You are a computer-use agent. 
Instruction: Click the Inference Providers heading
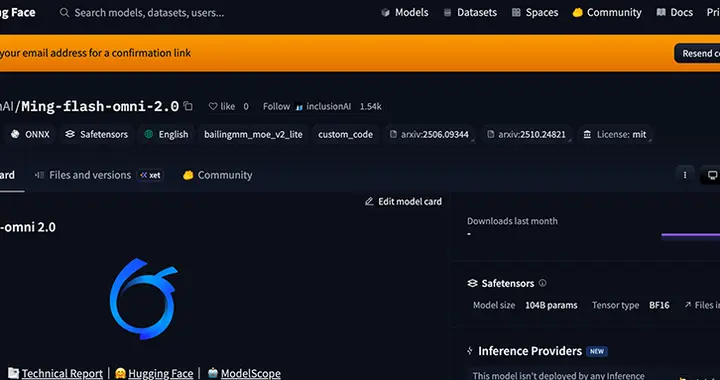point(530,351)
